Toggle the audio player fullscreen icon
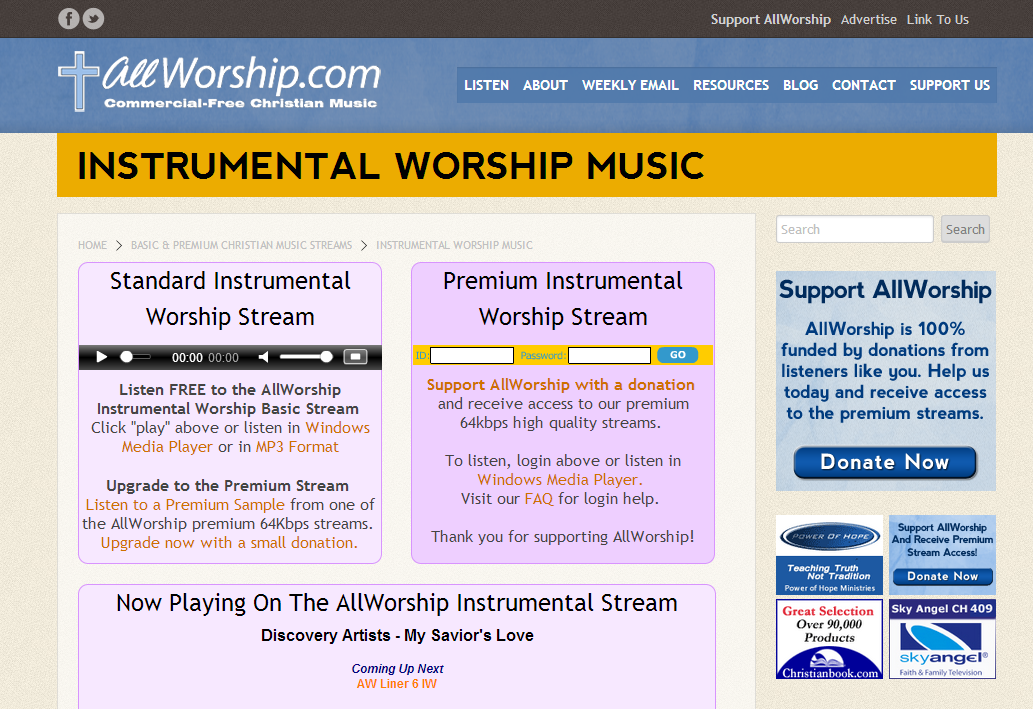 (355, 356)
